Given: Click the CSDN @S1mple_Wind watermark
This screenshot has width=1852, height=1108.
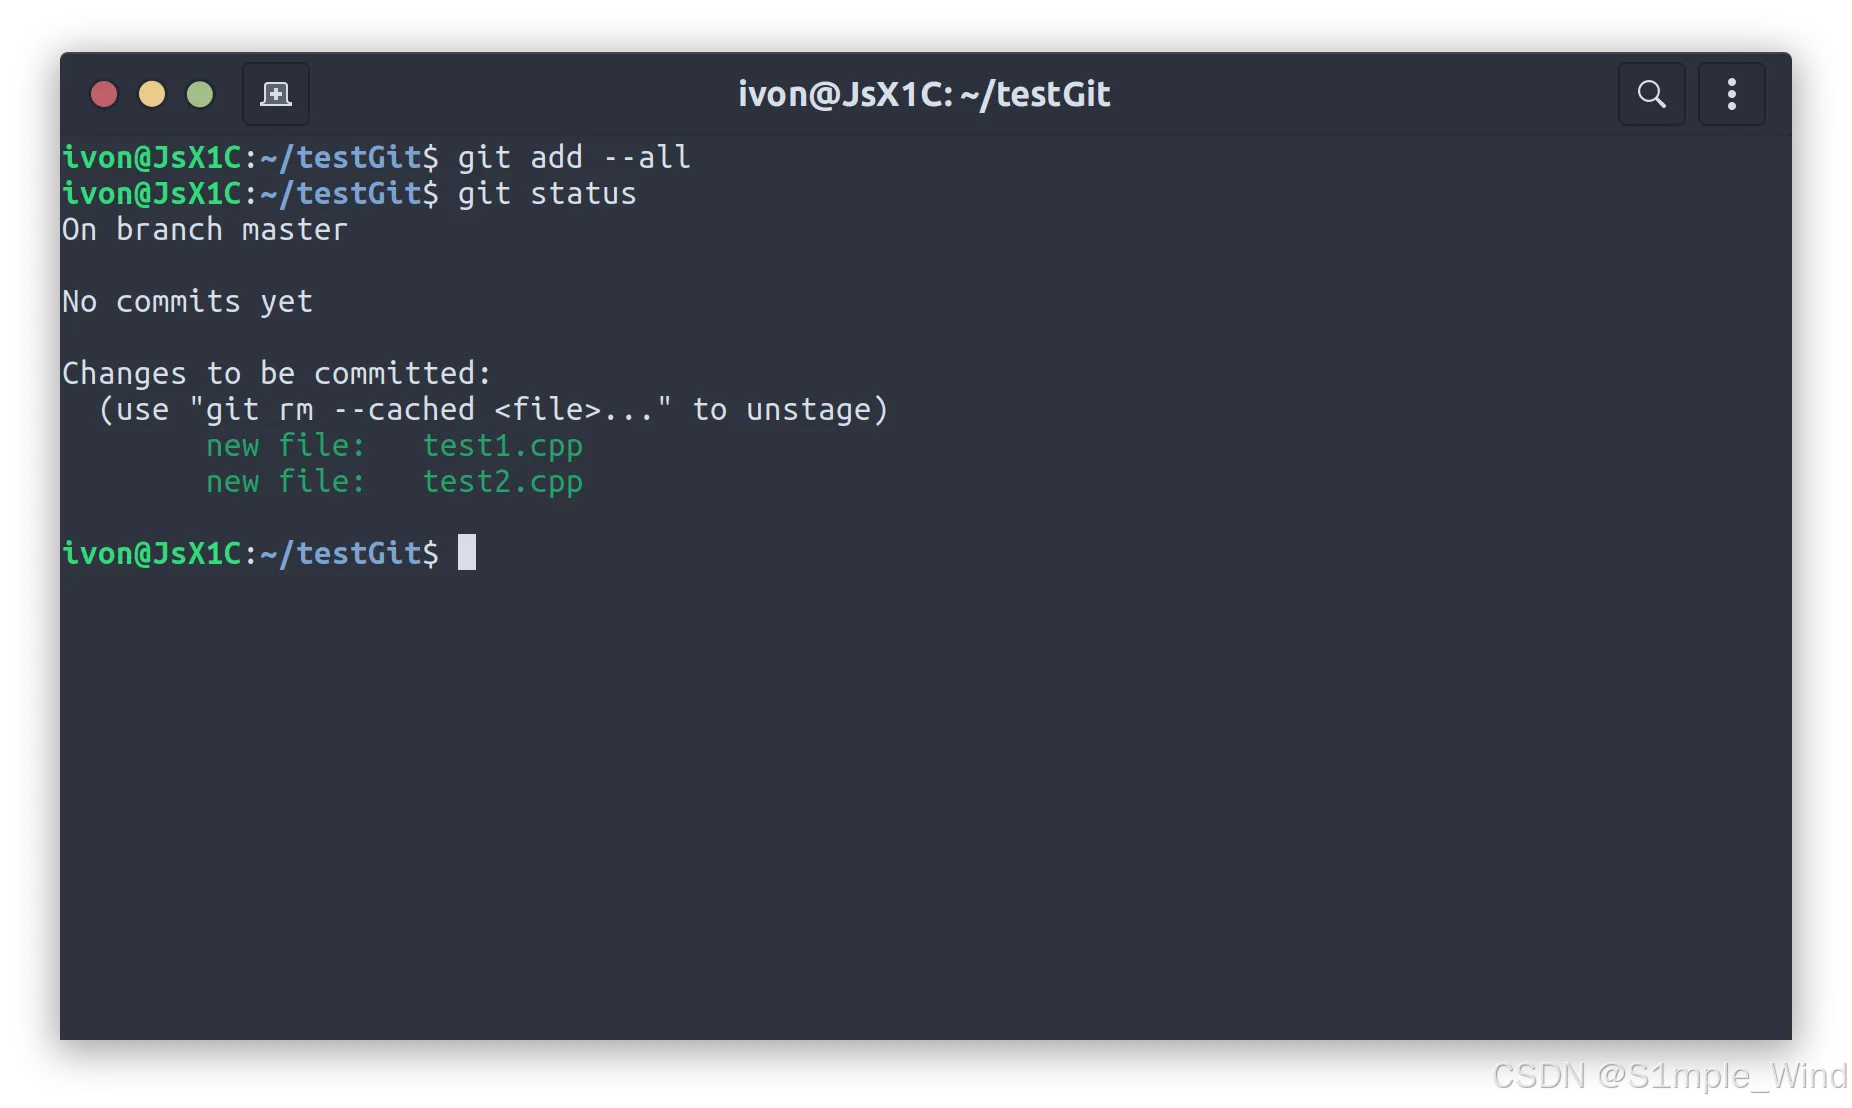Looking at the screenshot, I should (x=1670, y=1076).
